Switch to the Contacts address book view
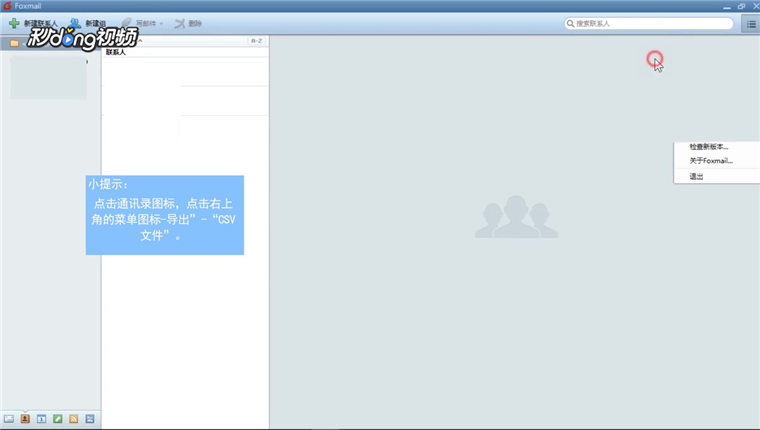The width and height of the screenshot is (760, 430). (25, 419)
